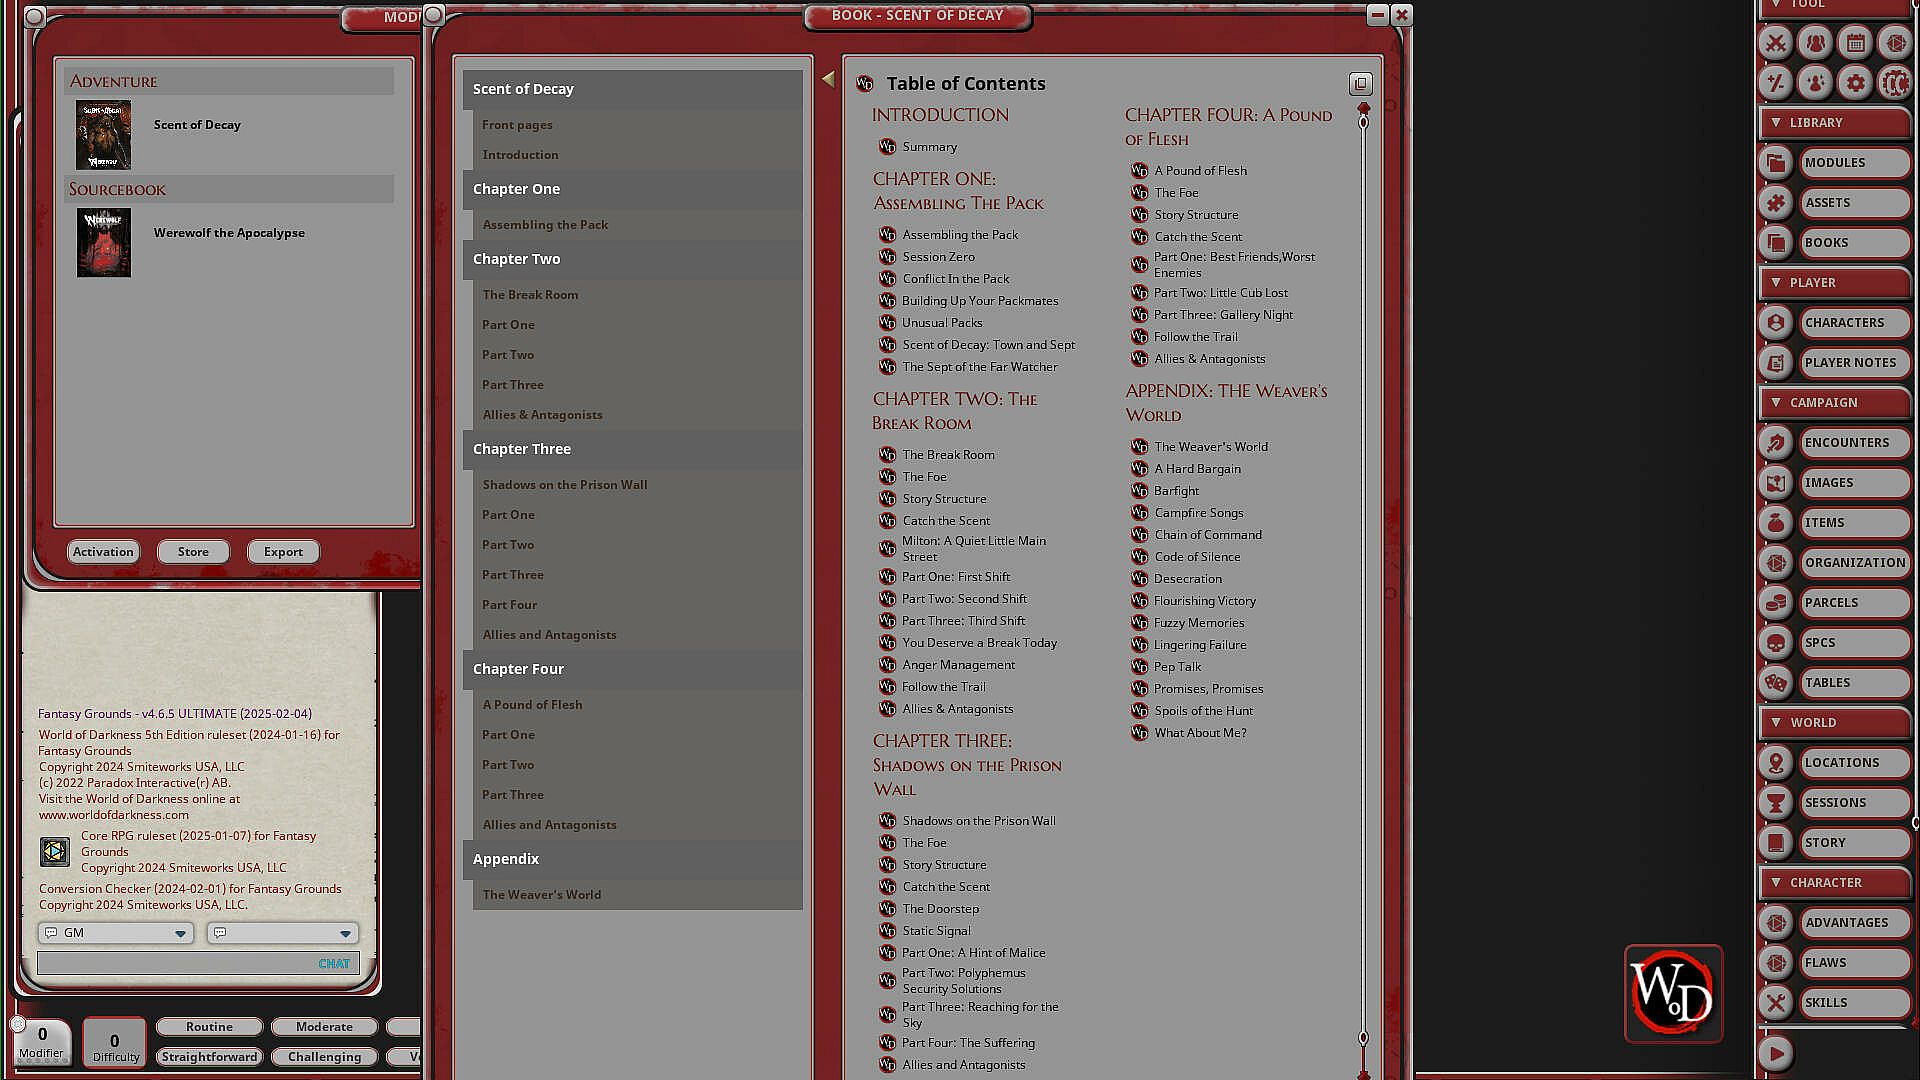Select the Routine difficulty option
The image size is (1920, 1080).
tap(209, 1027)
